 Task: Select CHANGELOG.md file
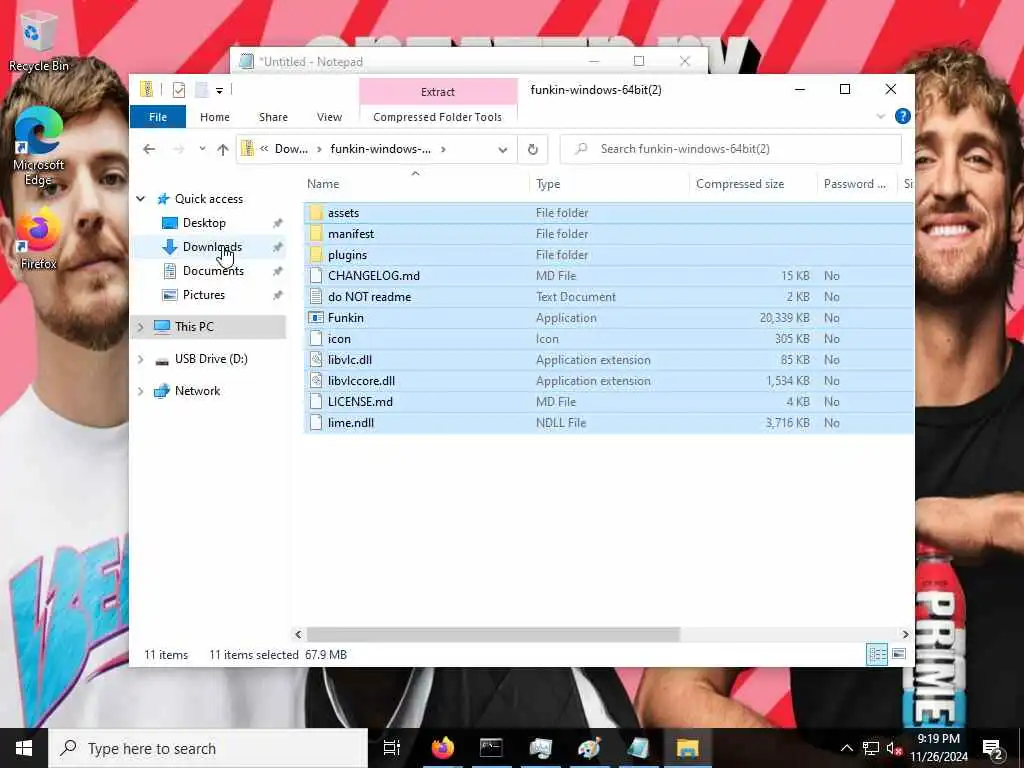coord(609,276)
